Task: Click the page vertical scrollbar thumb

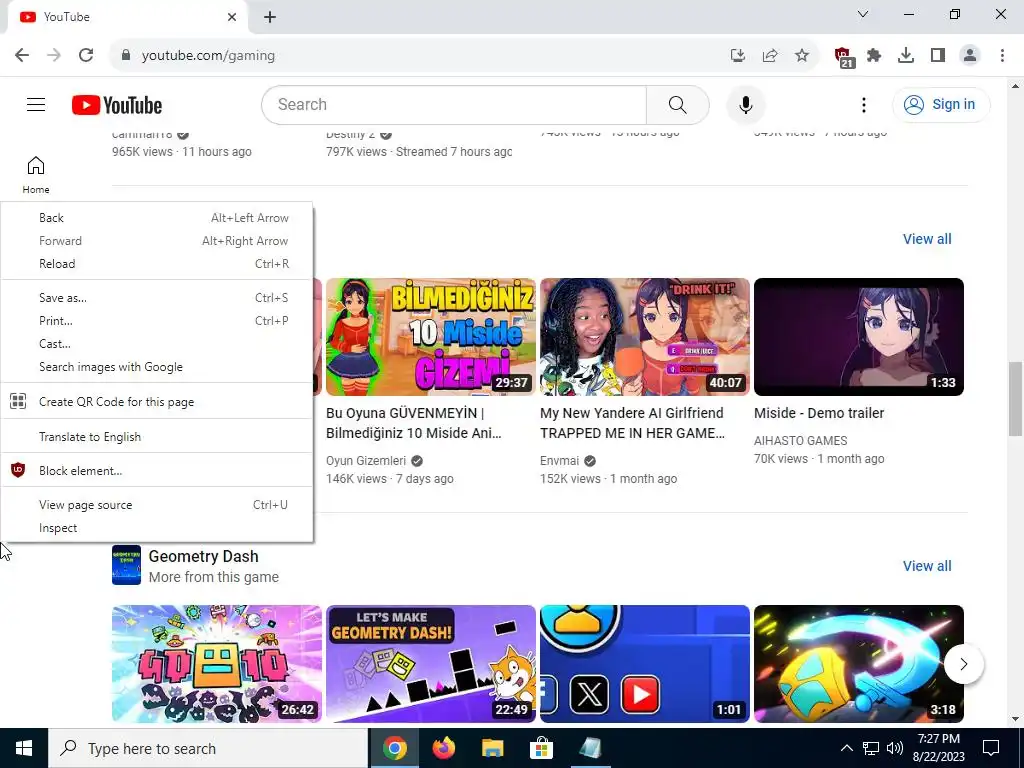Action: coord(1016,398)
